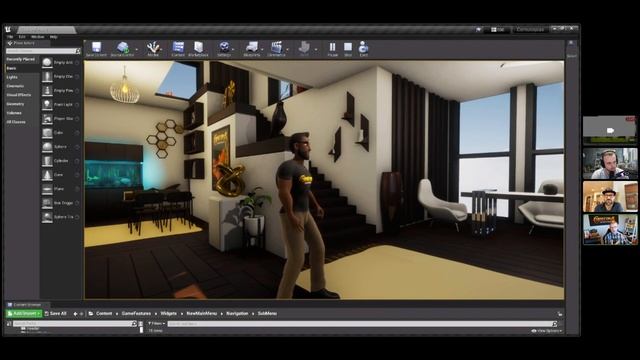
Task: Open Source Control dropdown arrow
Action: pos(136,49)
